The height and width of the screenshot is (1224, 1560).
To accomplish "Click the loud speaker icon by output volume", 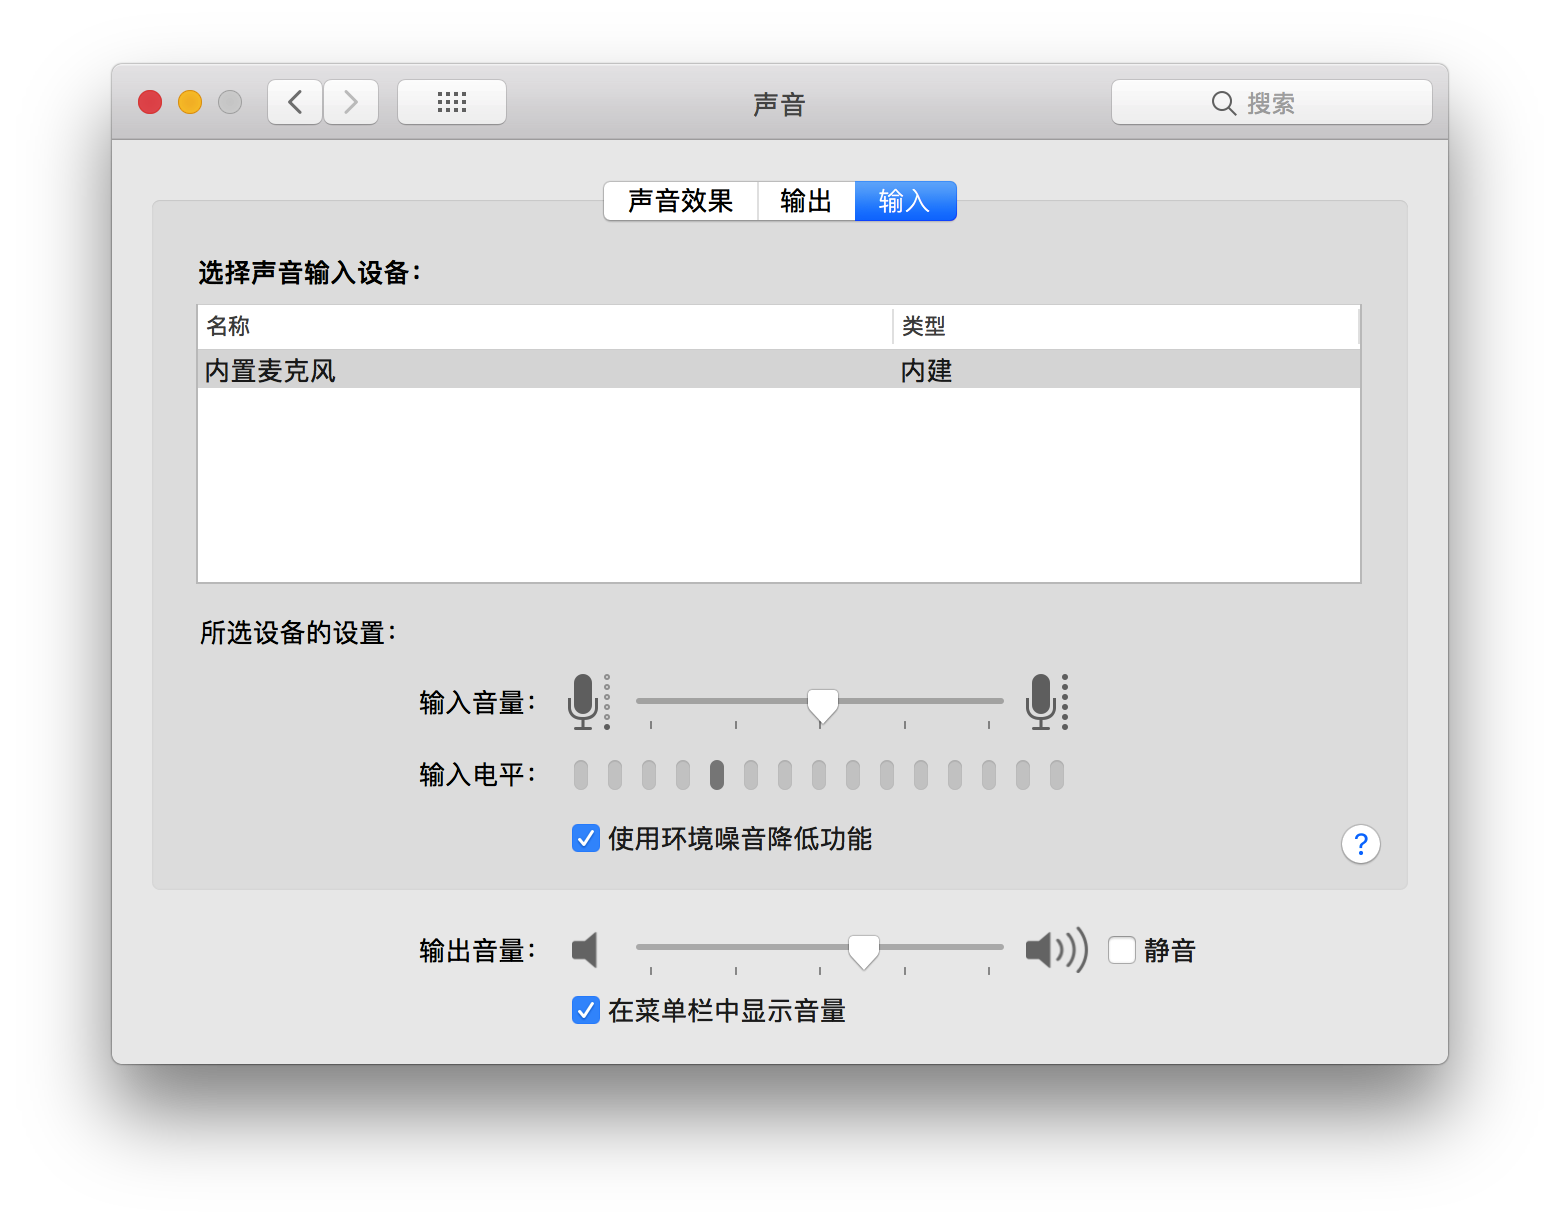I will point(1056,949).
